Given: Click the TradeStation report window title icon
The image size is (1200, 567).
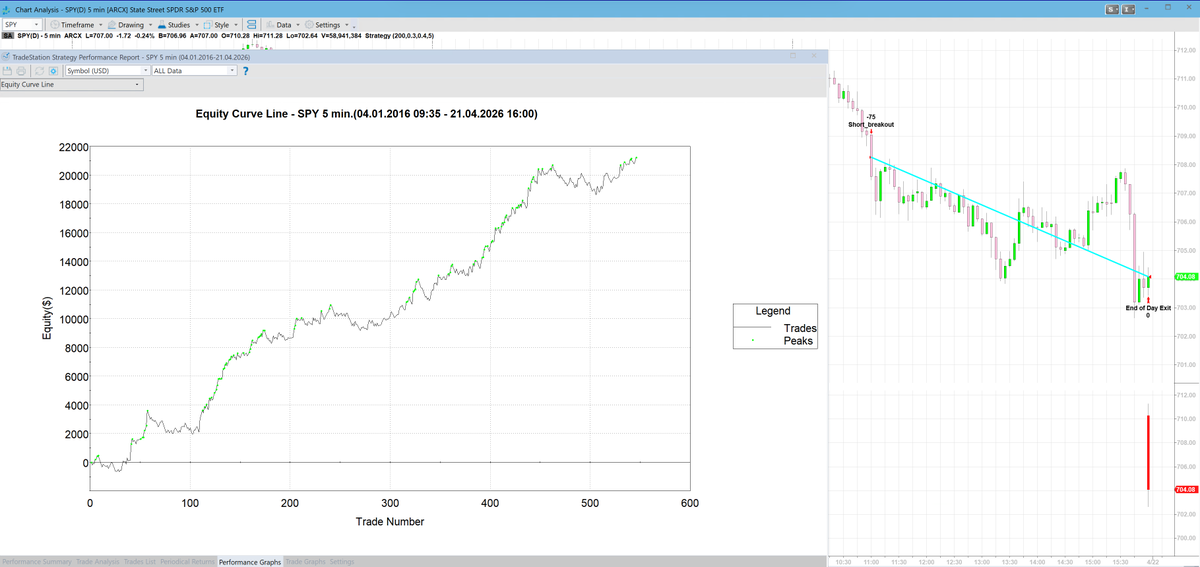Looking at the screenshot, I should tap(6, 58).
